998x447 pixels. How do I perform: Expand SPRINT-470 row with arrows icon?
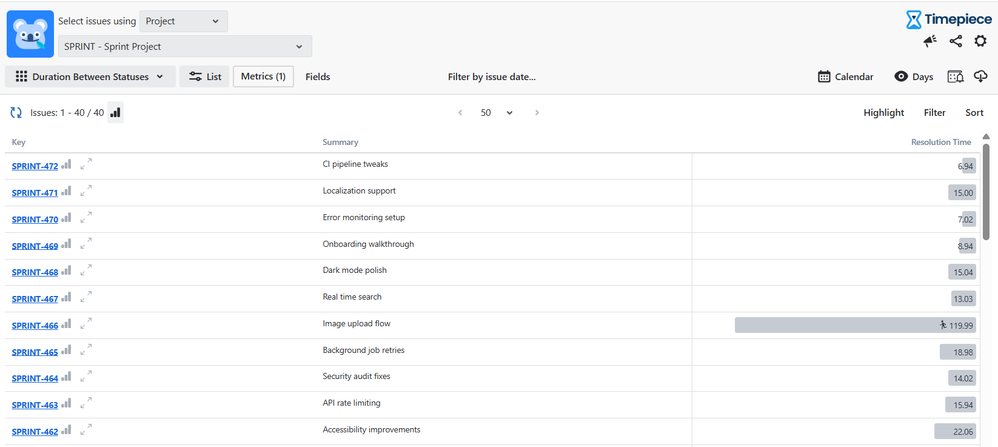click(x=86, y=218)
